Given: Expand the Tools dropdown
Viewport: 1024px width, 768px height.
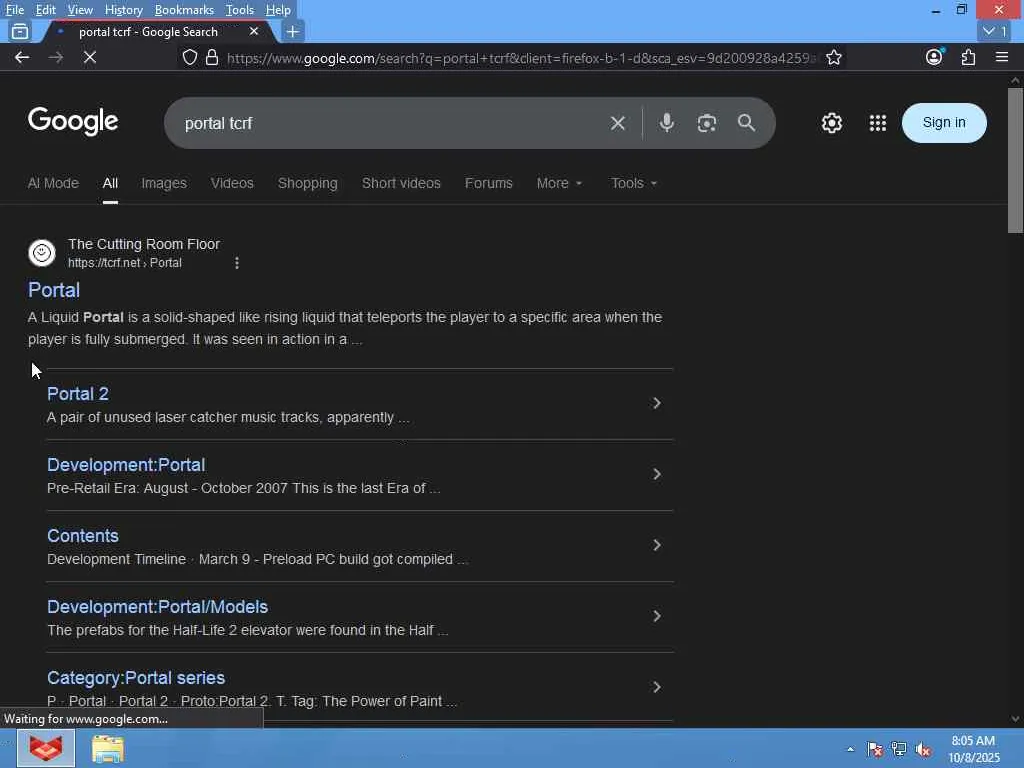Looking at the screenshot, I should click(633, 183).
